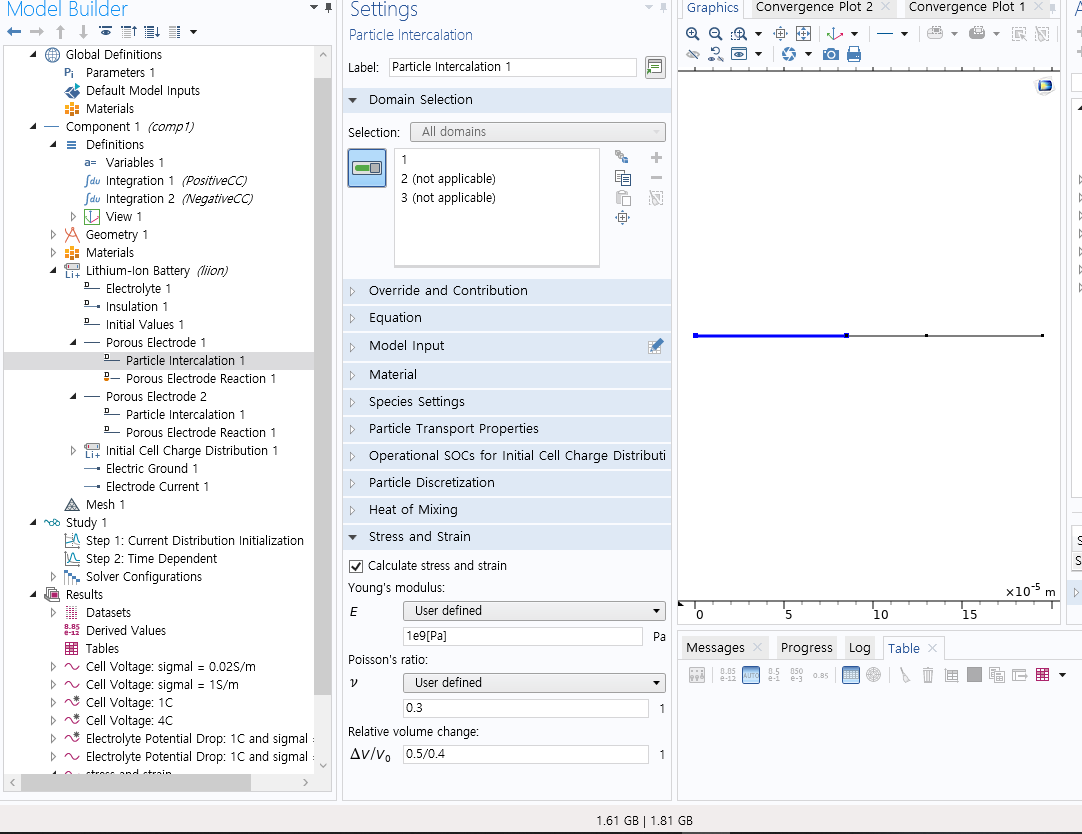Open the Messages tab
The height and width of the screenshot is (834, 1082).
(x=715, y=648)
